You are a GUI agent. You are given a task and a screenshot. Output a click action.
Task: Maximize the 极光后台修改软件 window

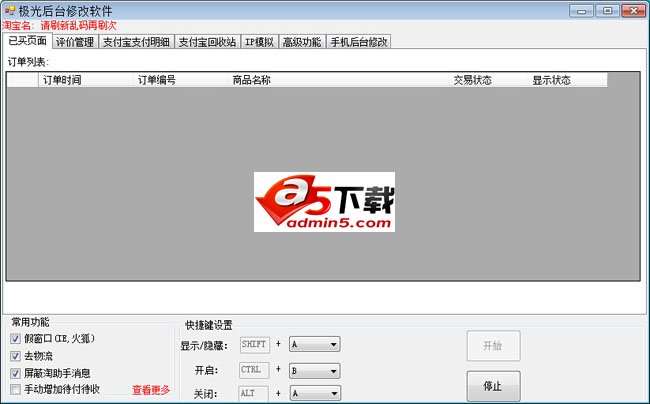pos(607,11)
